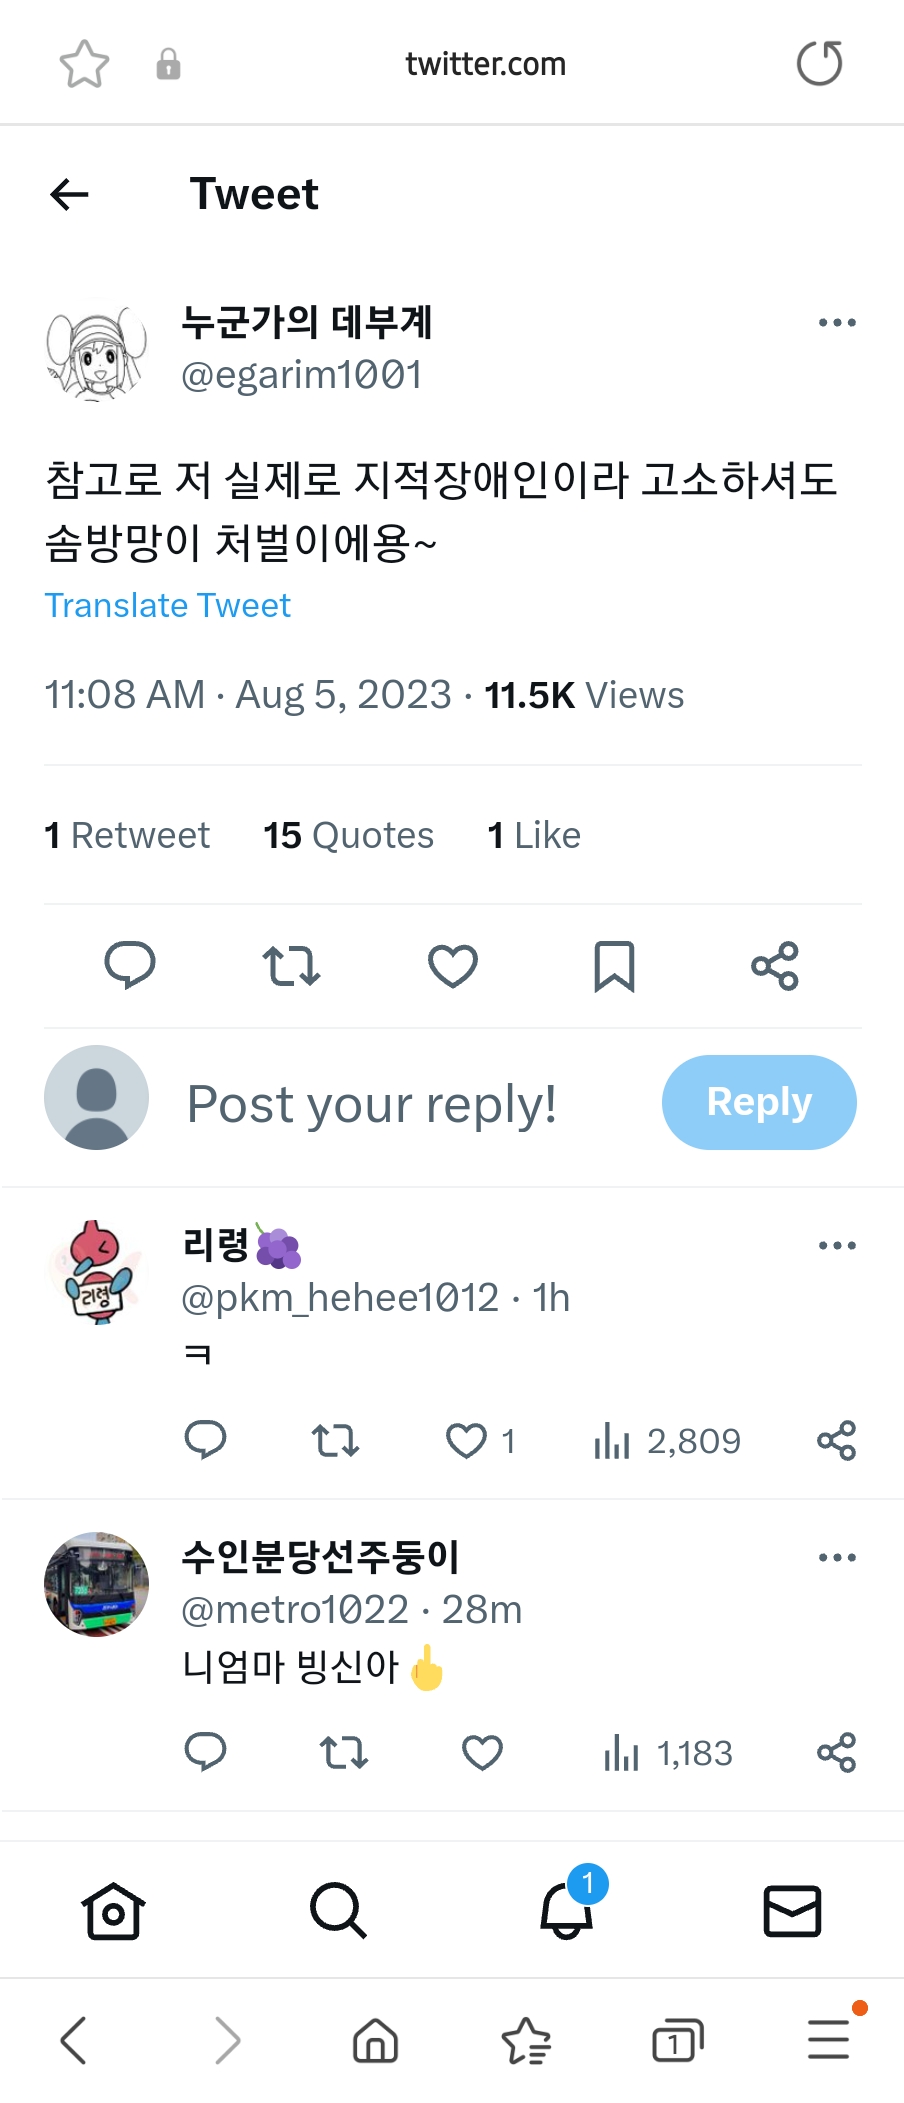The height and width of the screenshot is (2103, 904).
Task: Go to Twitter home tab
Action: (x=113, y=1911)
